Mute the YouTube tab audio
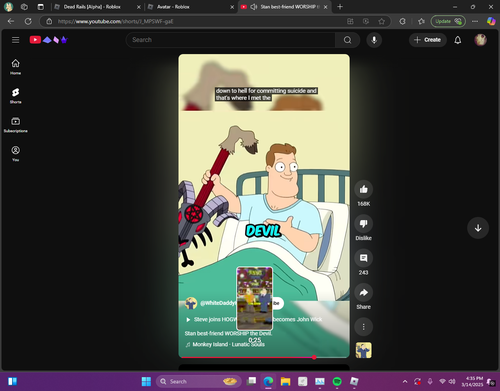The width and height of the screenshot is (500, 391). (253, 7)
